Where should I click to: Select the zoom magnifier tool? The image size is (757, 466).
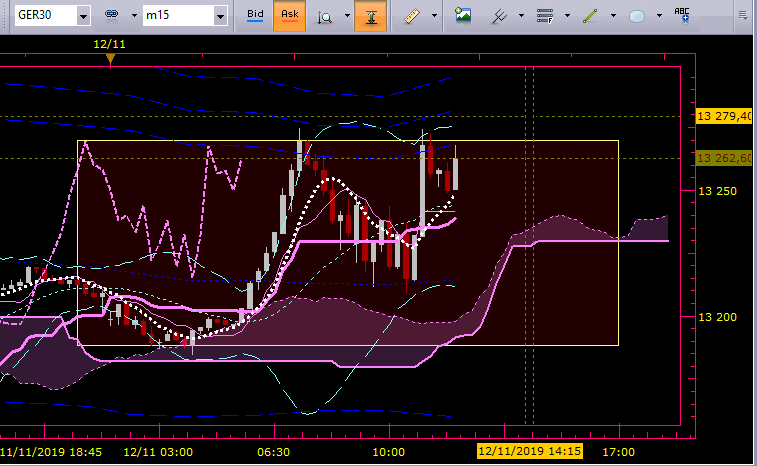tap(325, 16)
